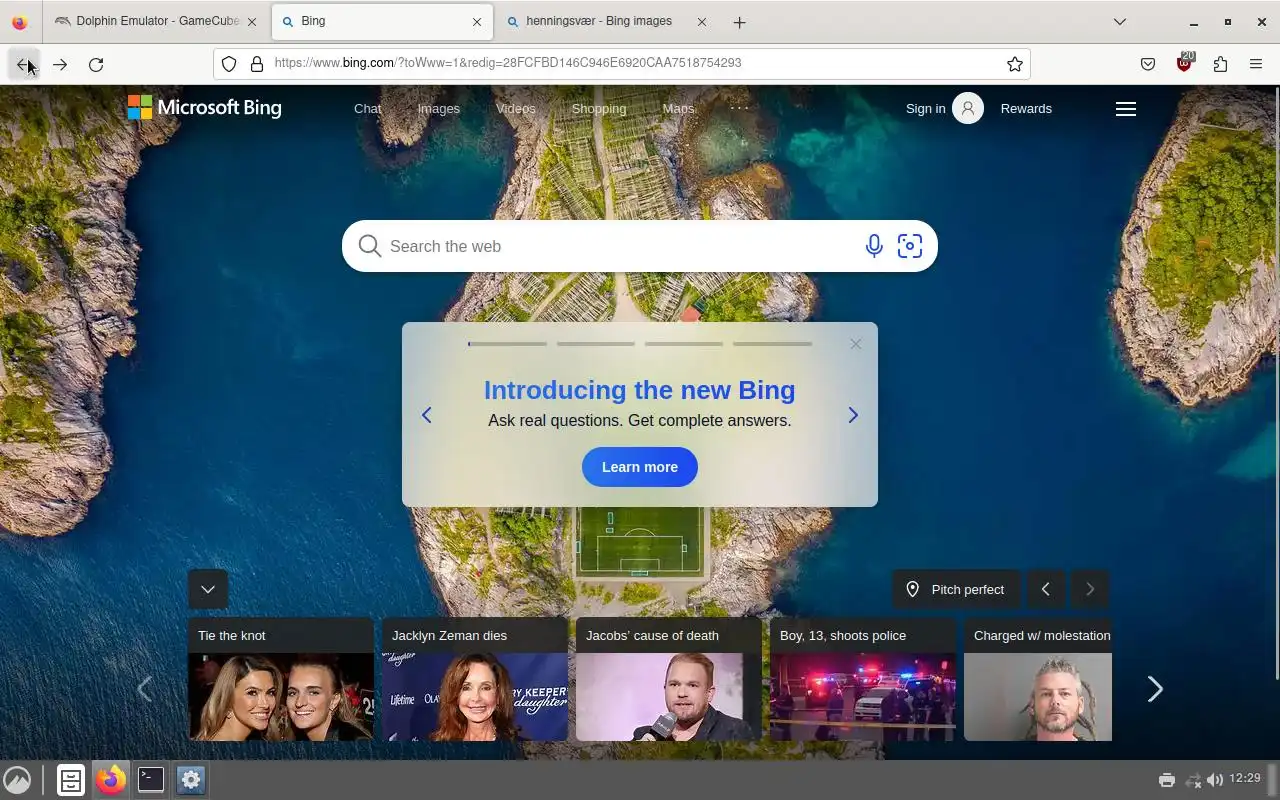Open Pitch perfect image info

point(956,589)
